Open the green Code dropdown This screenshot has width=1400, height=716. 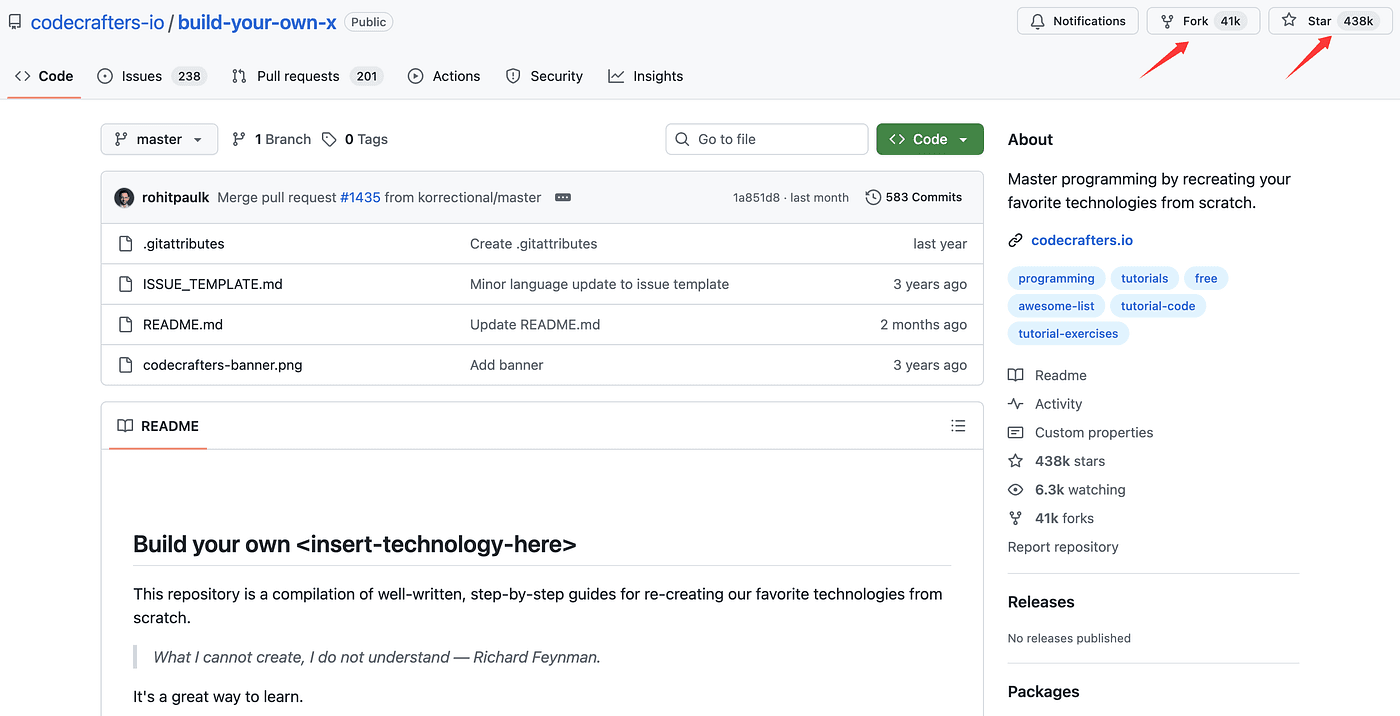coord(929,139)
